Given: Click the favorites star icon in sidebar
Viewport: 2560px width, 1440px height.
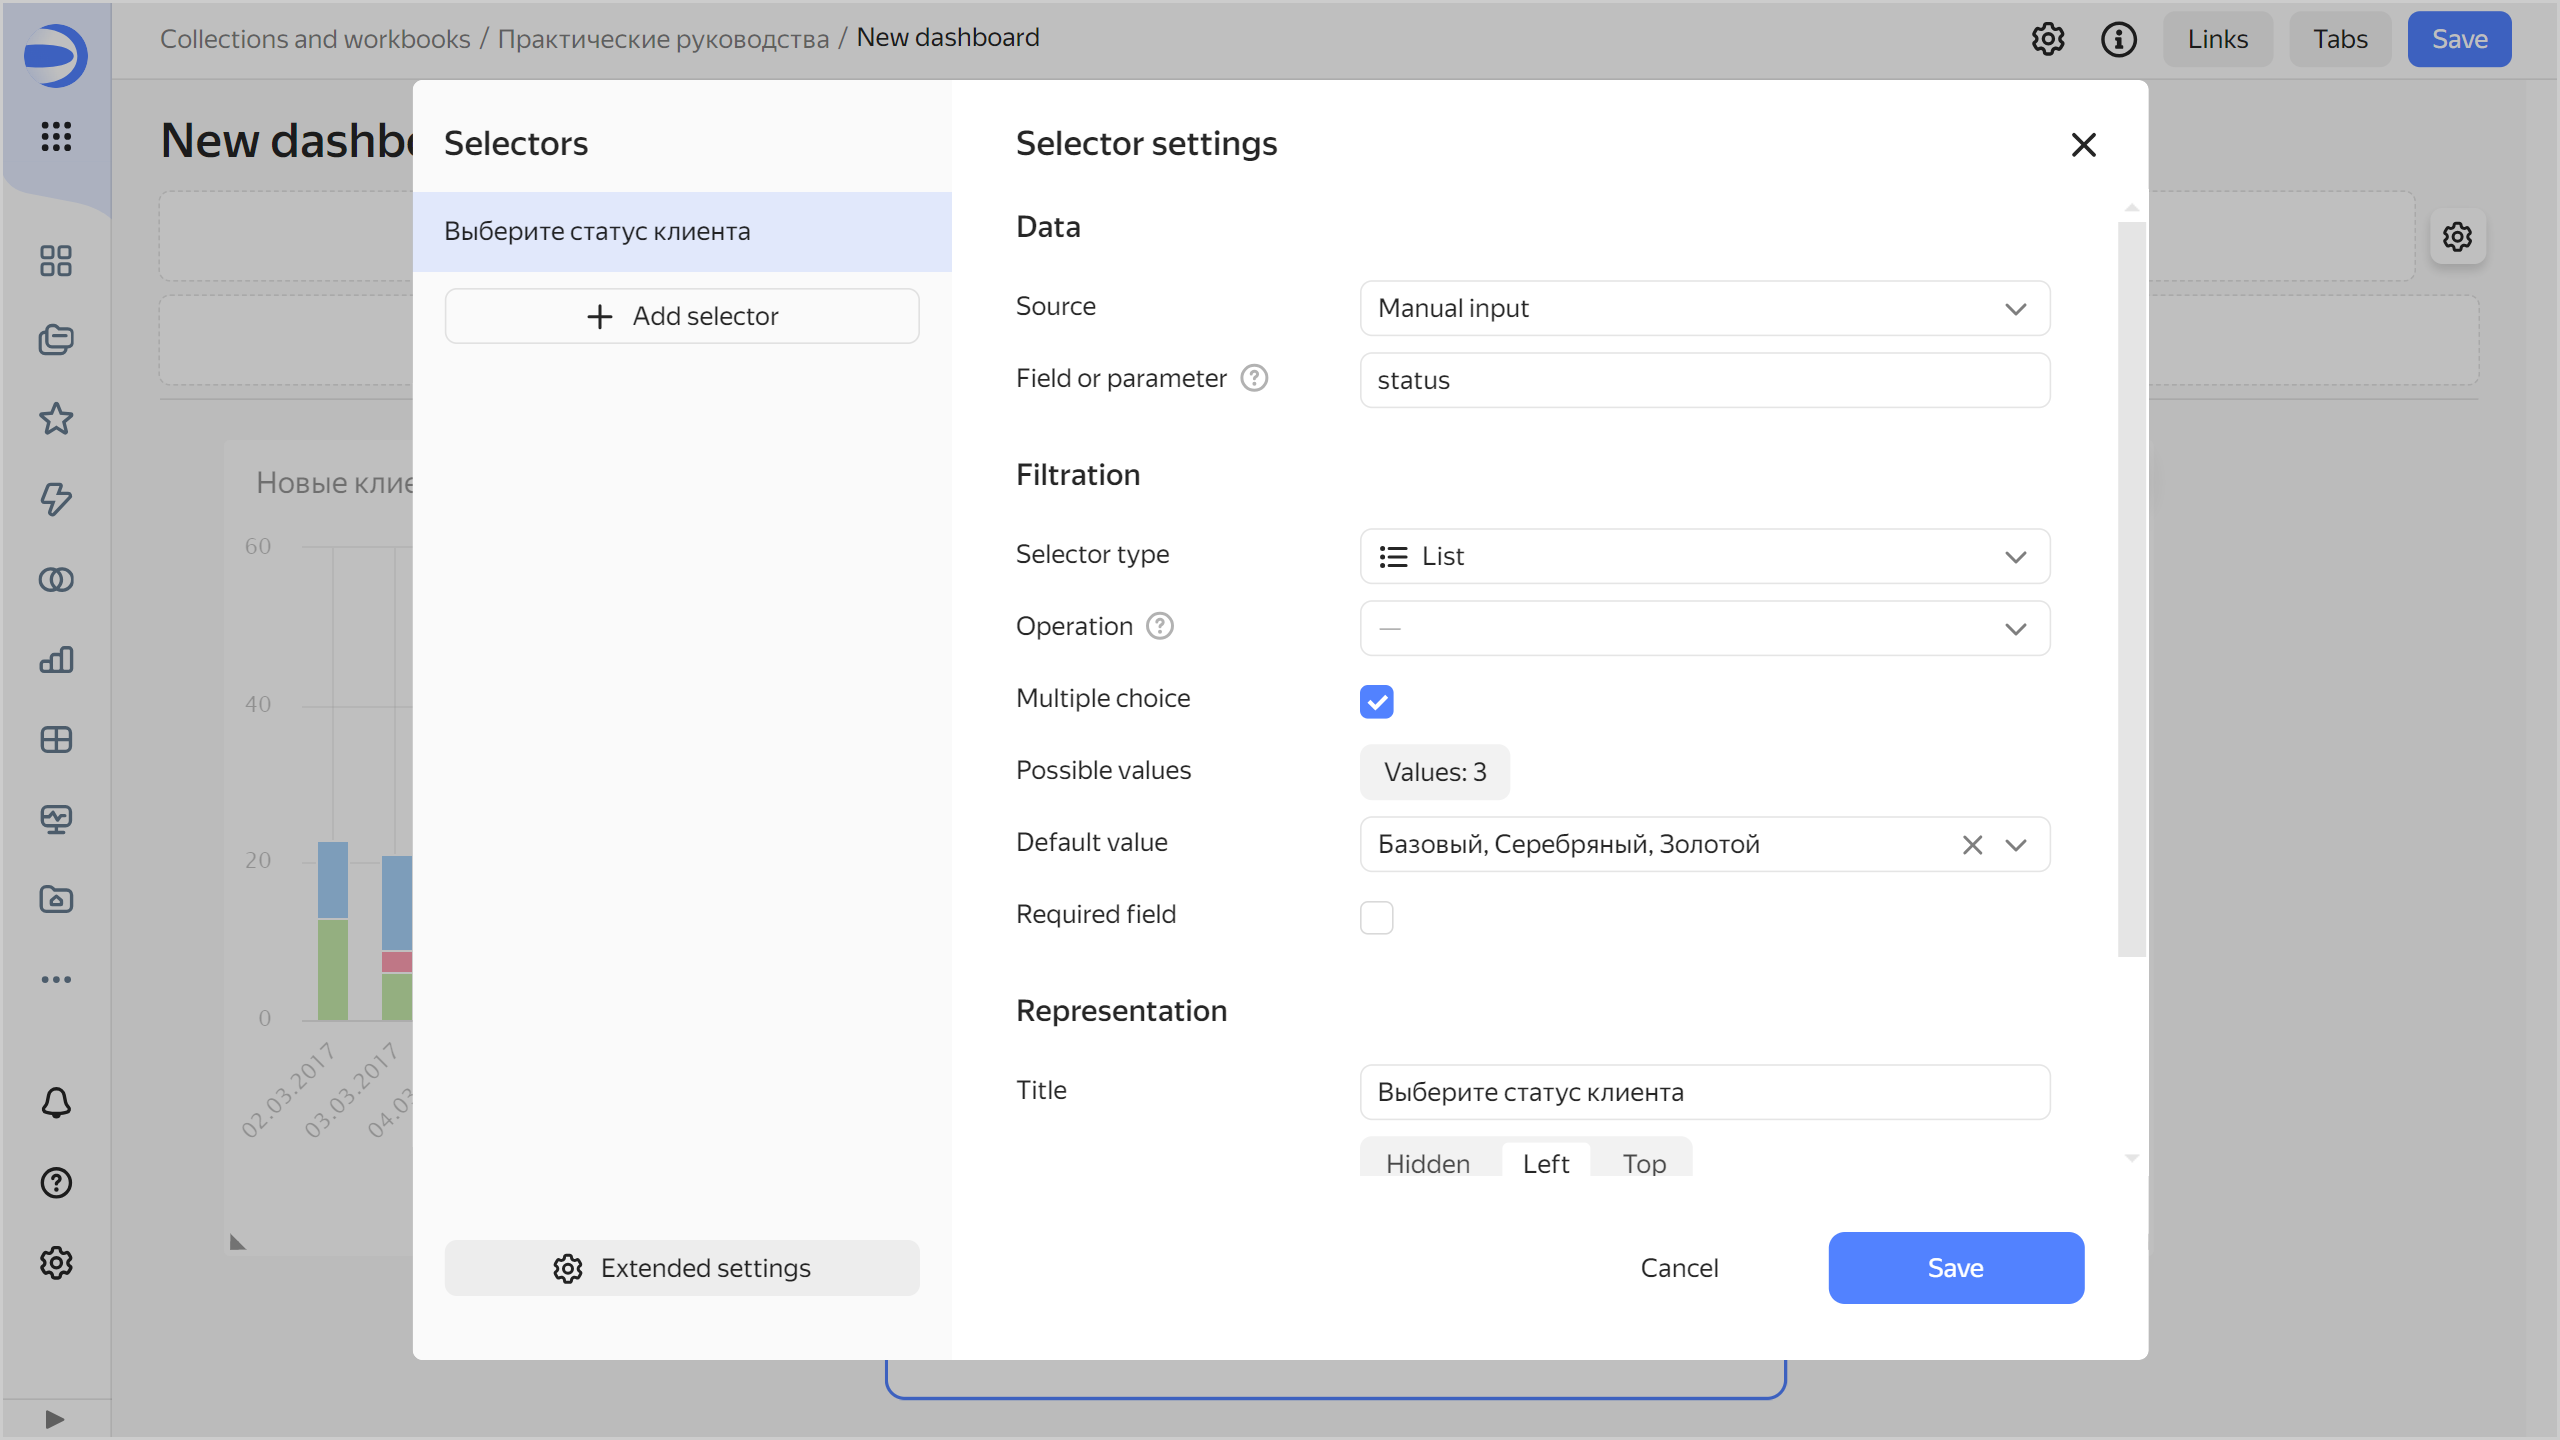Looking at the screenshot, I should tap(56, 419).
